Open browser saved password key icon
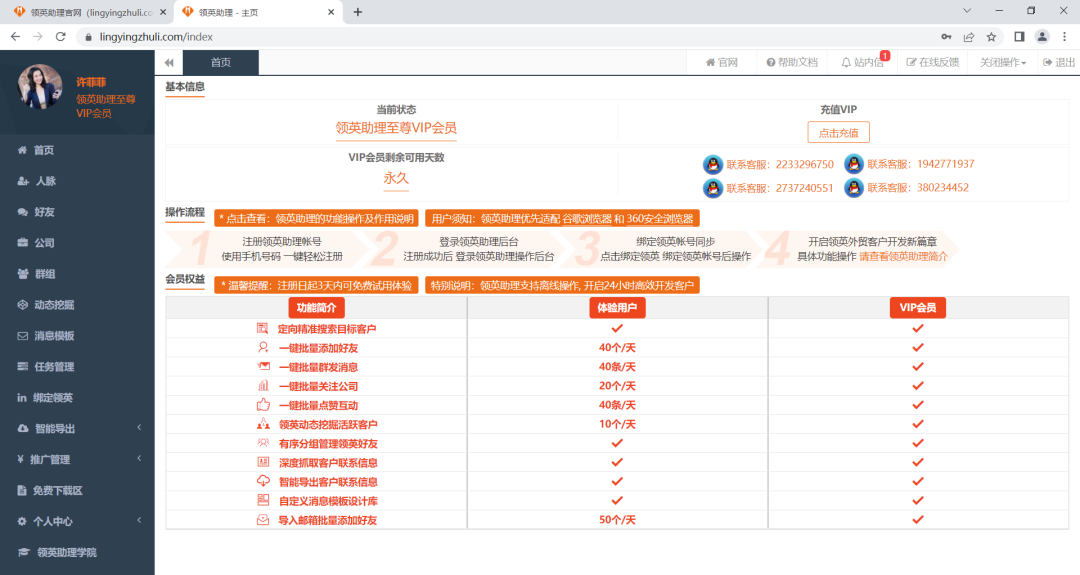Image resolution: width=1080 pixels, height=575 pixels. pos(946,36)
